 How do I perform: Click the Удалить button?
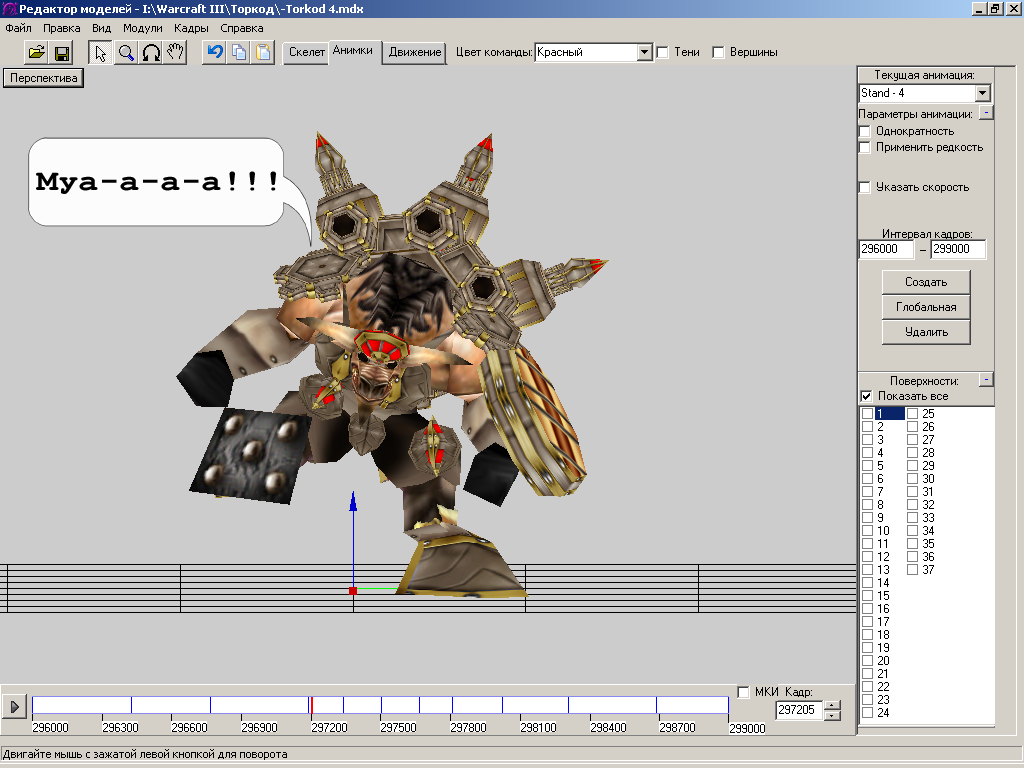925,332
